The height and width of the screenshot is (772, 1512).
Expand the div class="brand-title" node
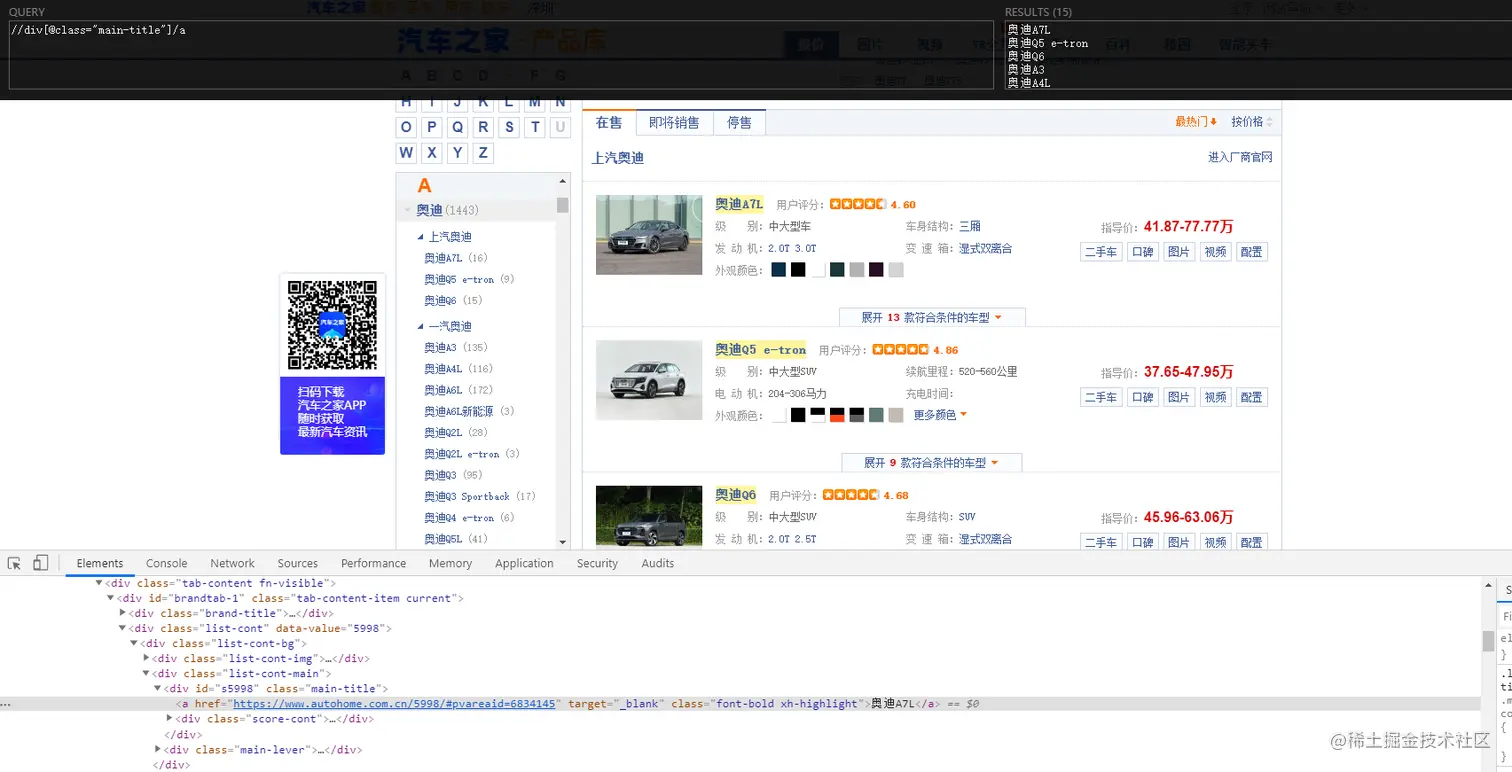point(123,613)
